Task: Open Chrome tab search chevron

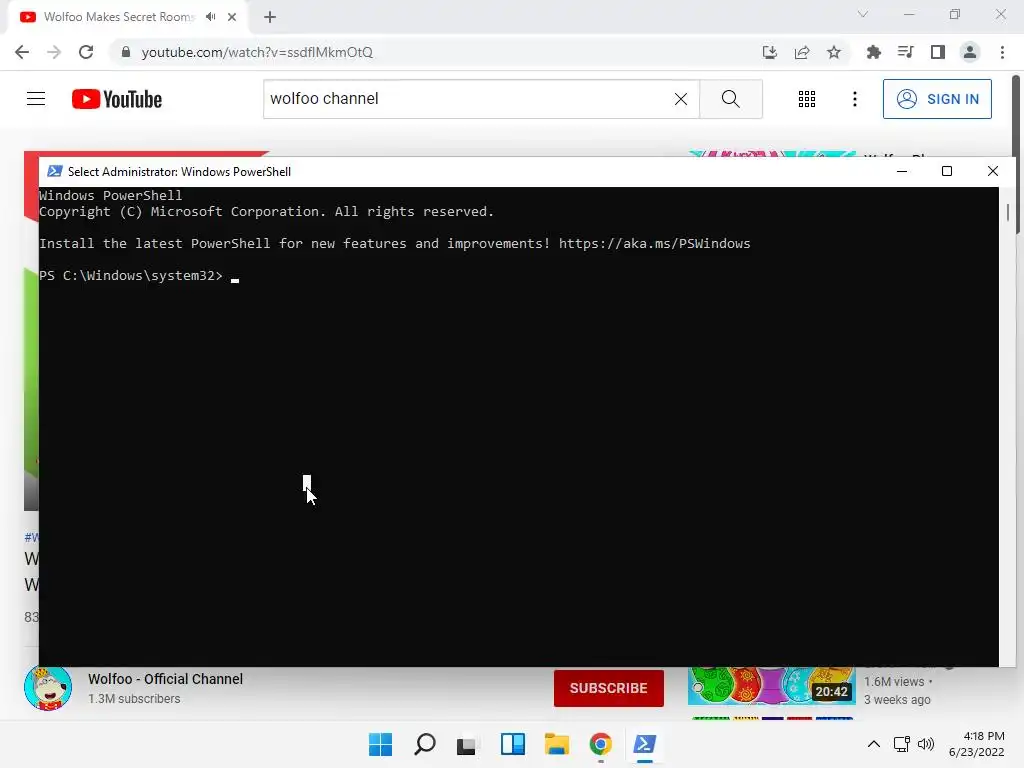Action: point(863,14)
